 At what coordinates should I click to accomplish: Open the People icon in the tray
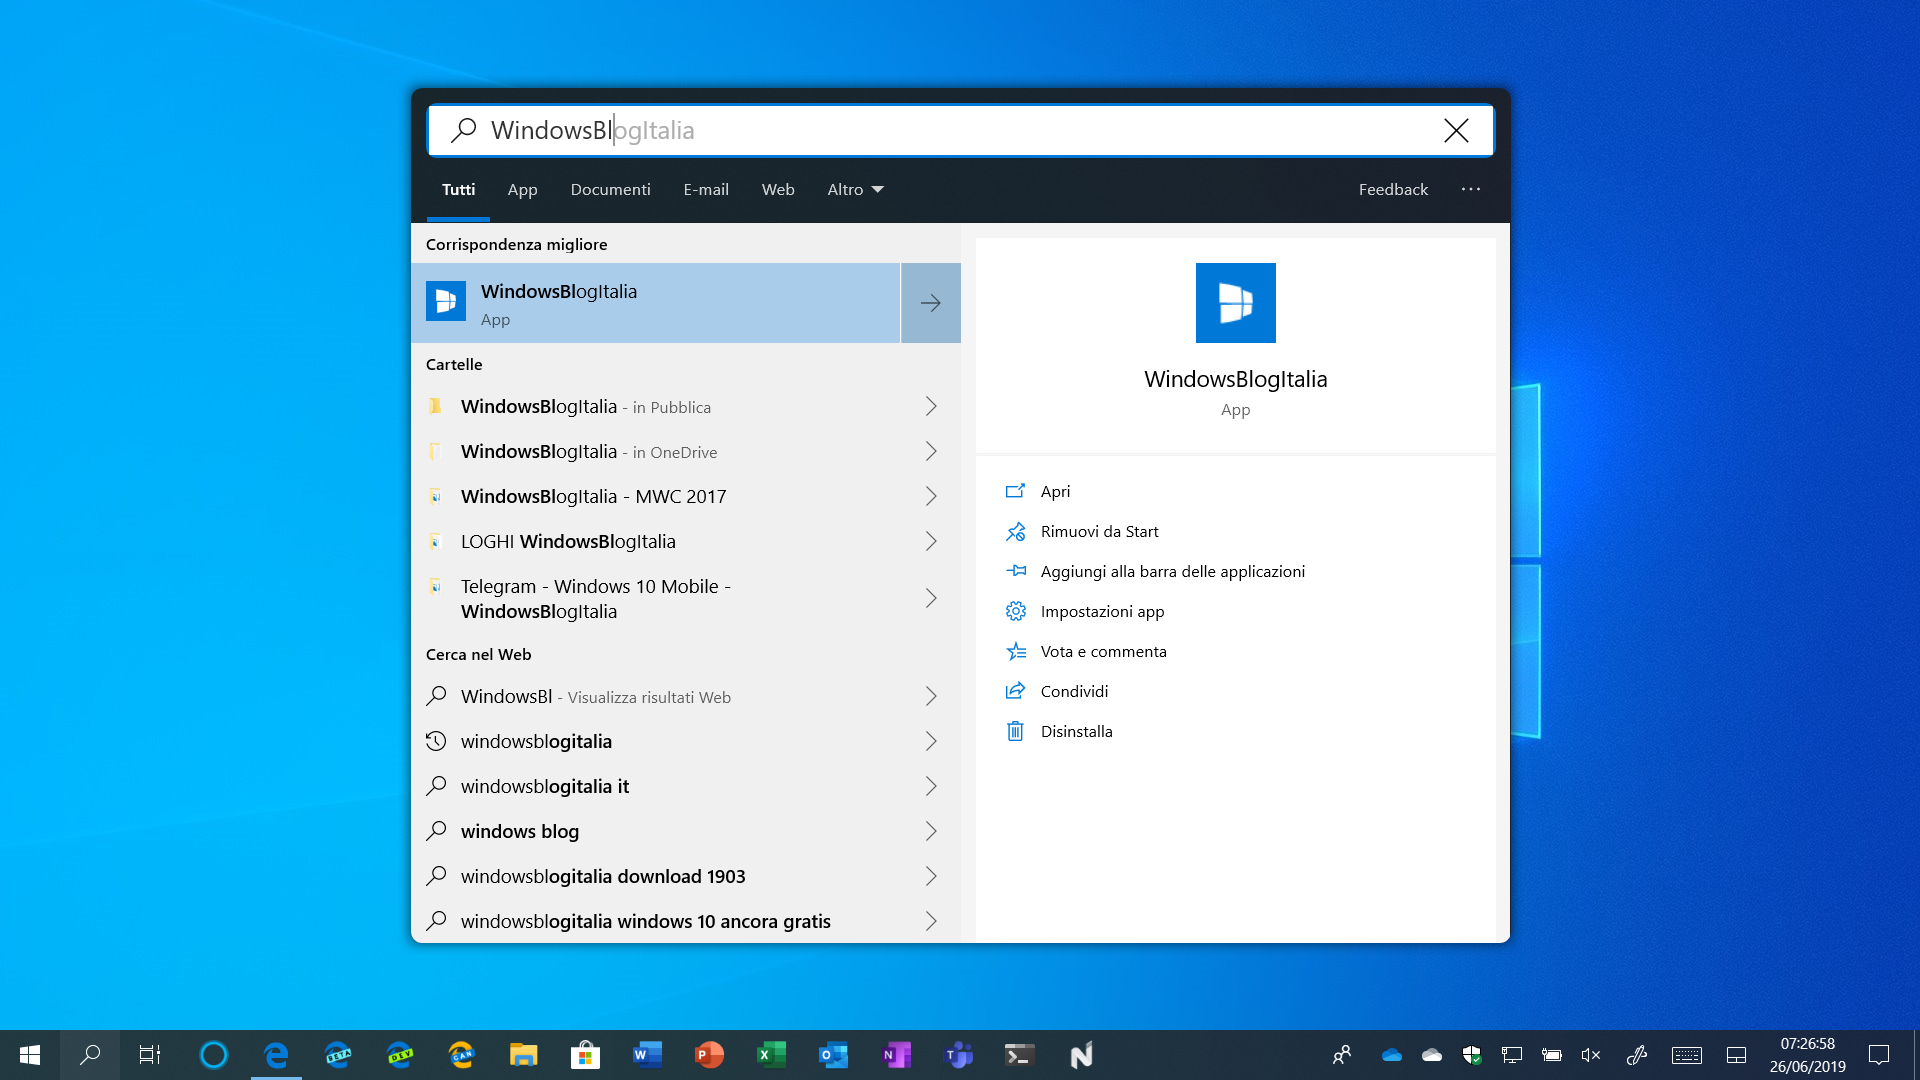[x=1342, y=1055]
